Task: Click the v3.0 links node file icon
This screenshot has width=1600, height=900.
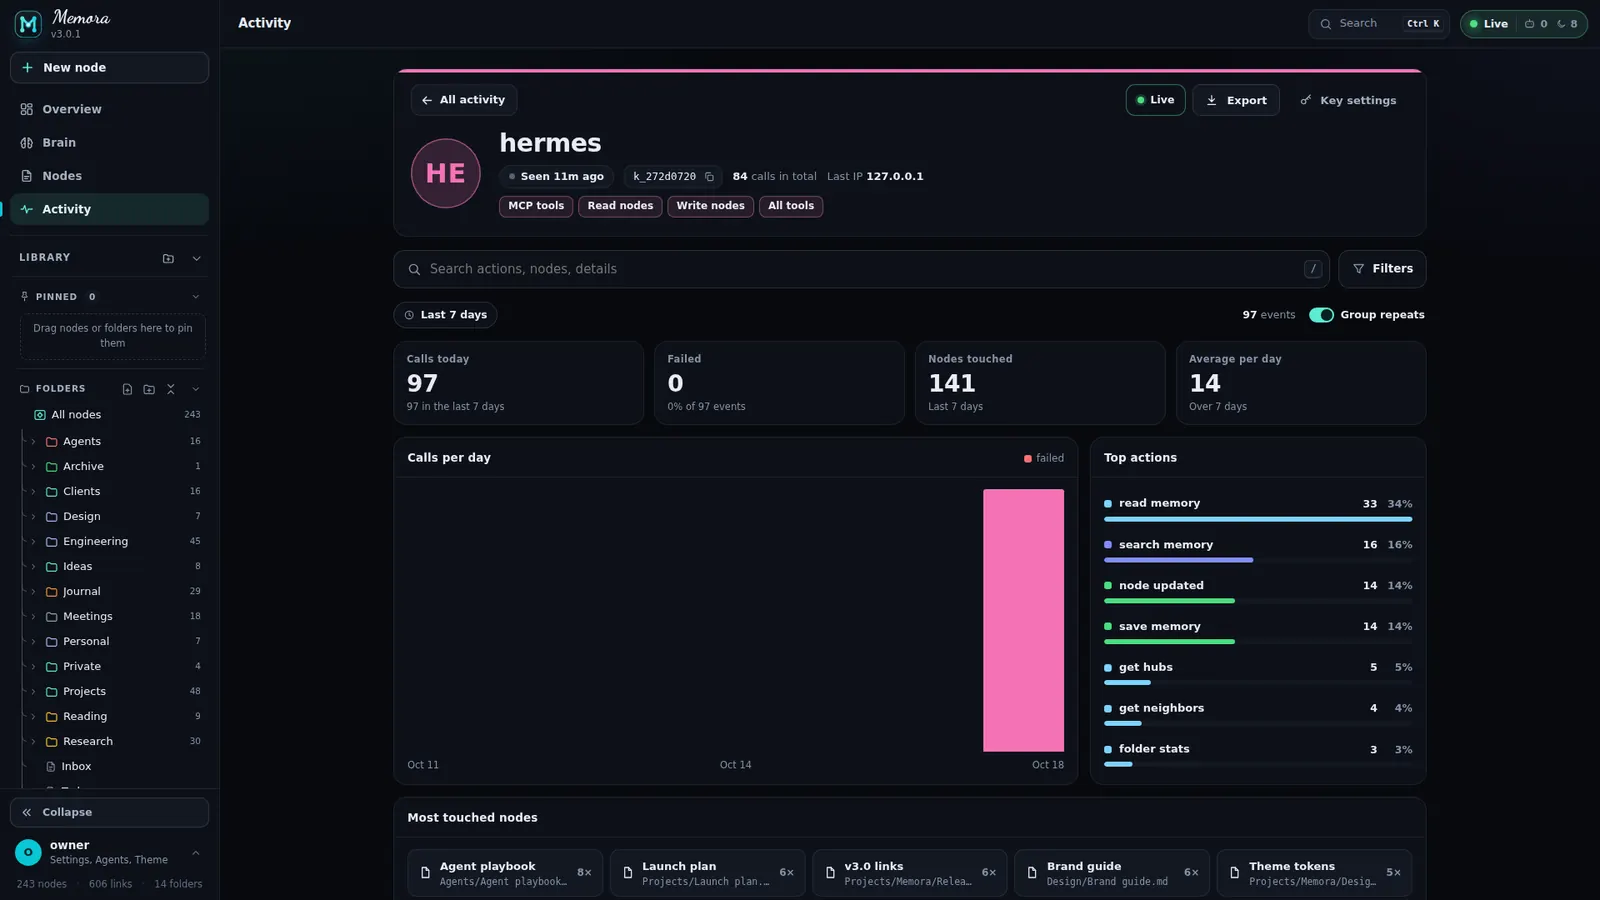Action: (x=830, y=873)
